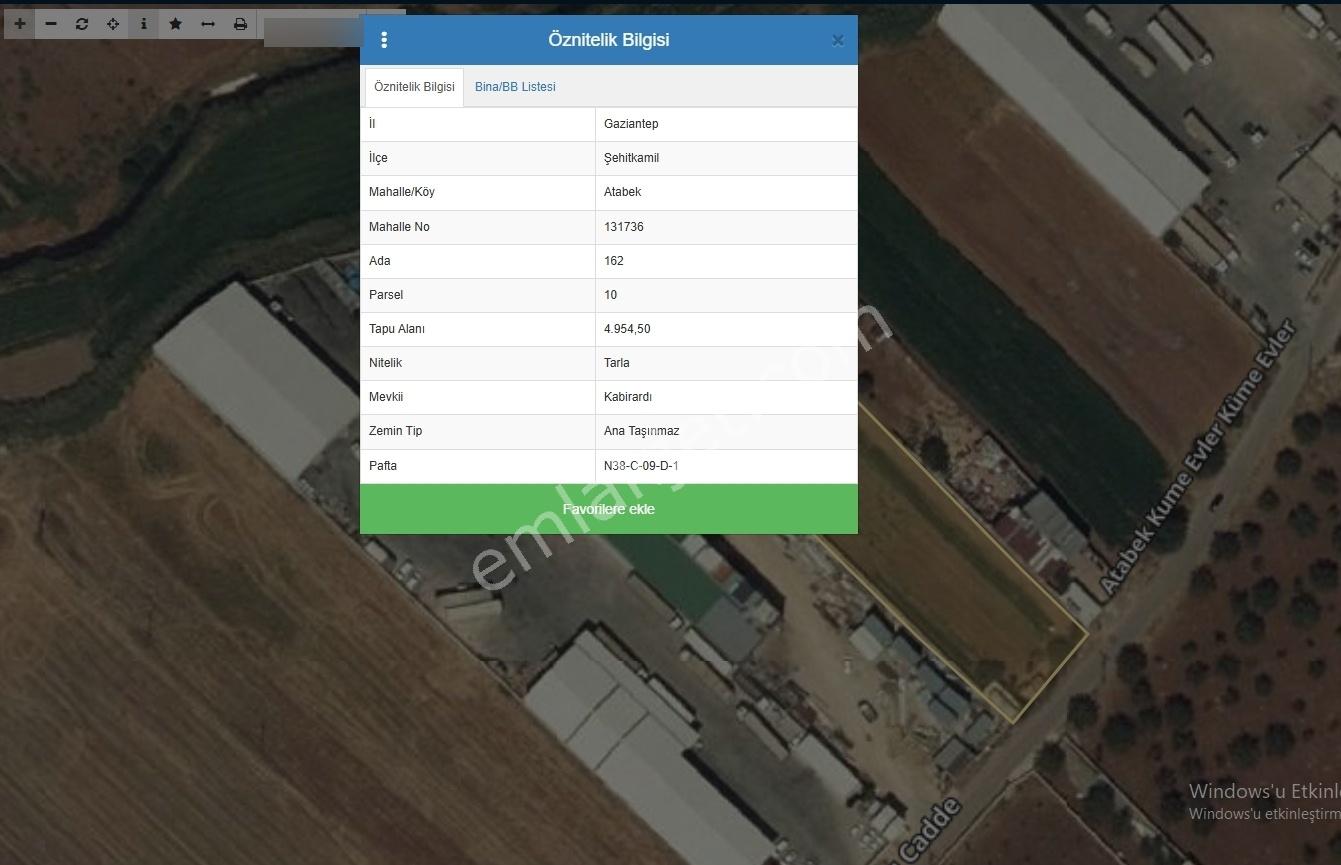Zoom in with the plus icon
The height and width of the screenshot is (865, 1341).
click(x=20, y=24)
